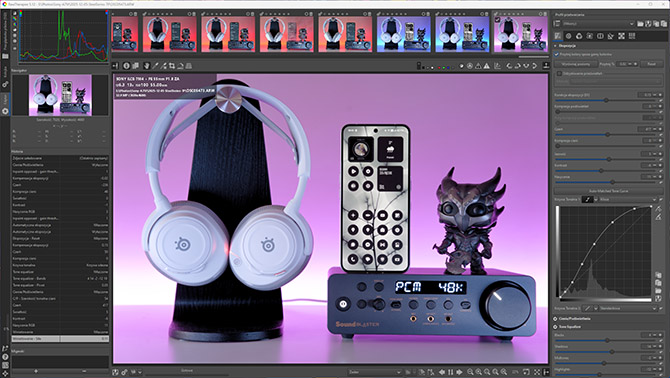Toggle clip out-of-gamut colours checkbox

[557, 54]
